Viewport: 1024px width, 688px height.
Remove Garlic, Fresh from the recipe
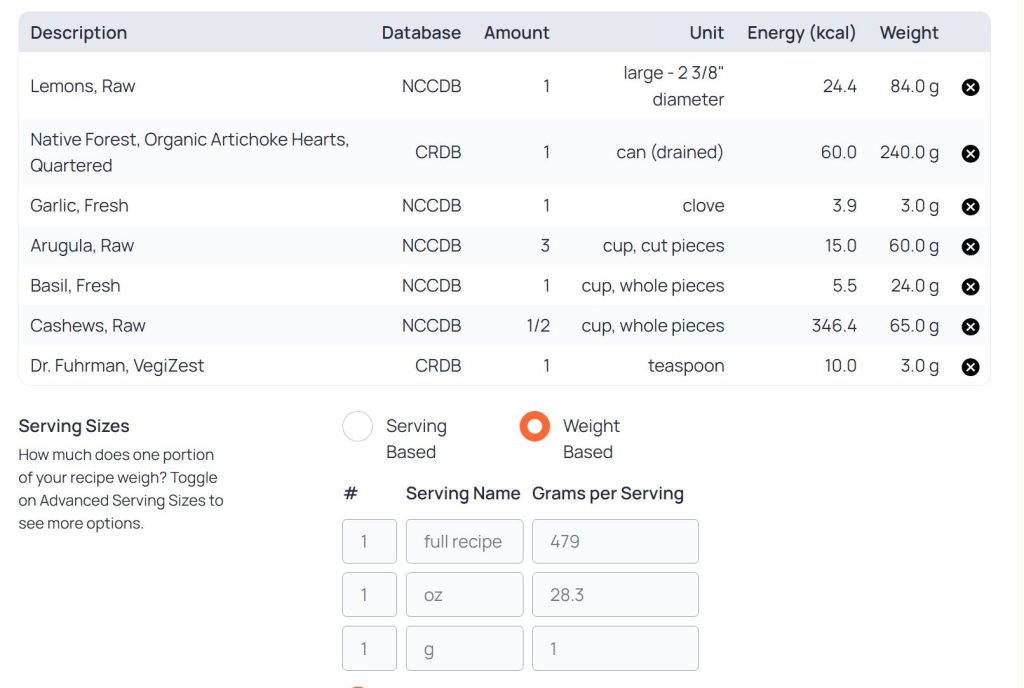(x=969, y=207)
